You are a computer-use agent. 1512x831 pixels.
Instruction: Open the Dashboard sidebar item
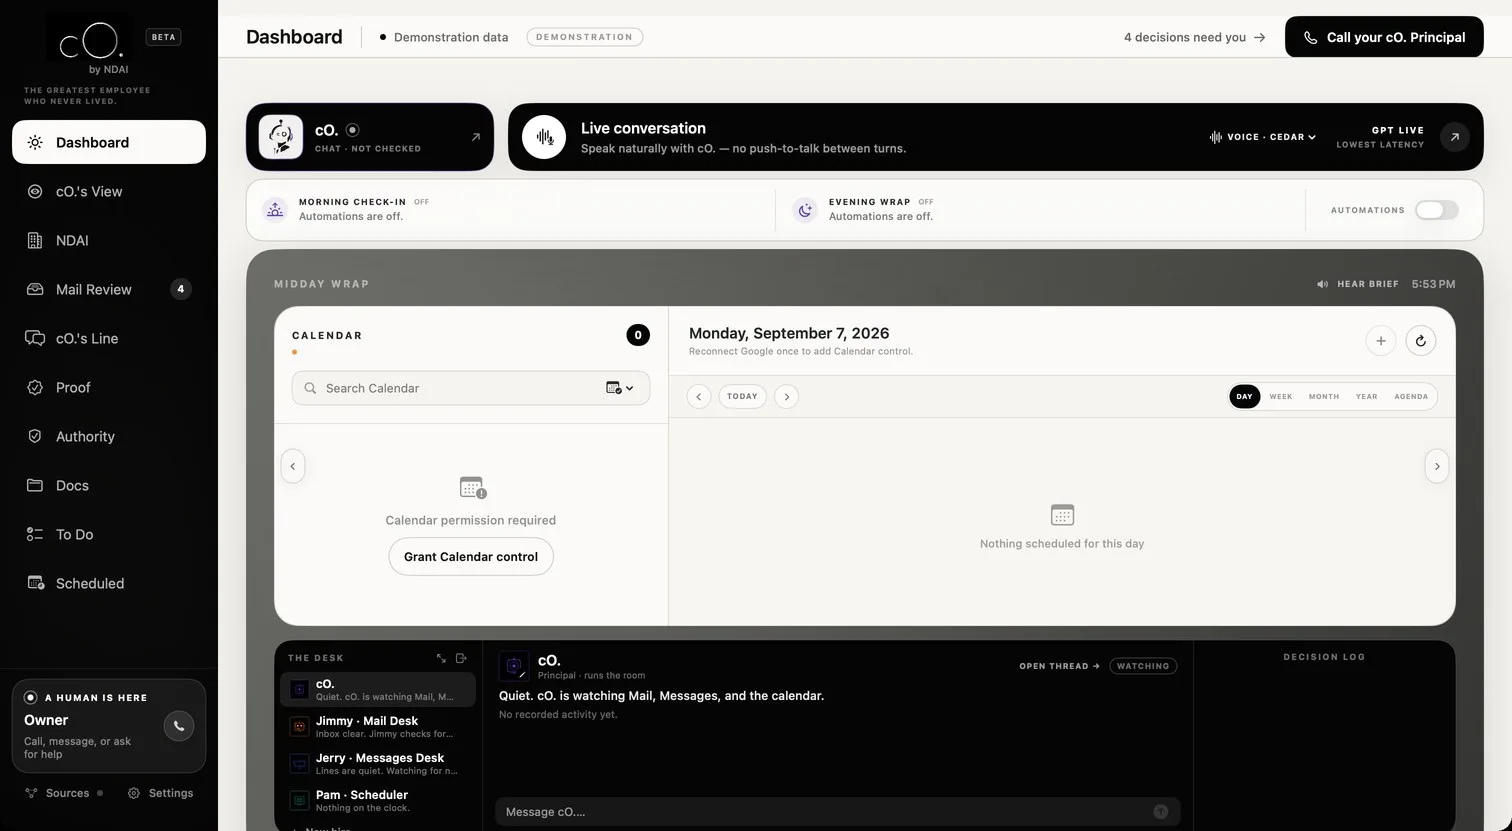pyautogui.click(x=109, y=142)
